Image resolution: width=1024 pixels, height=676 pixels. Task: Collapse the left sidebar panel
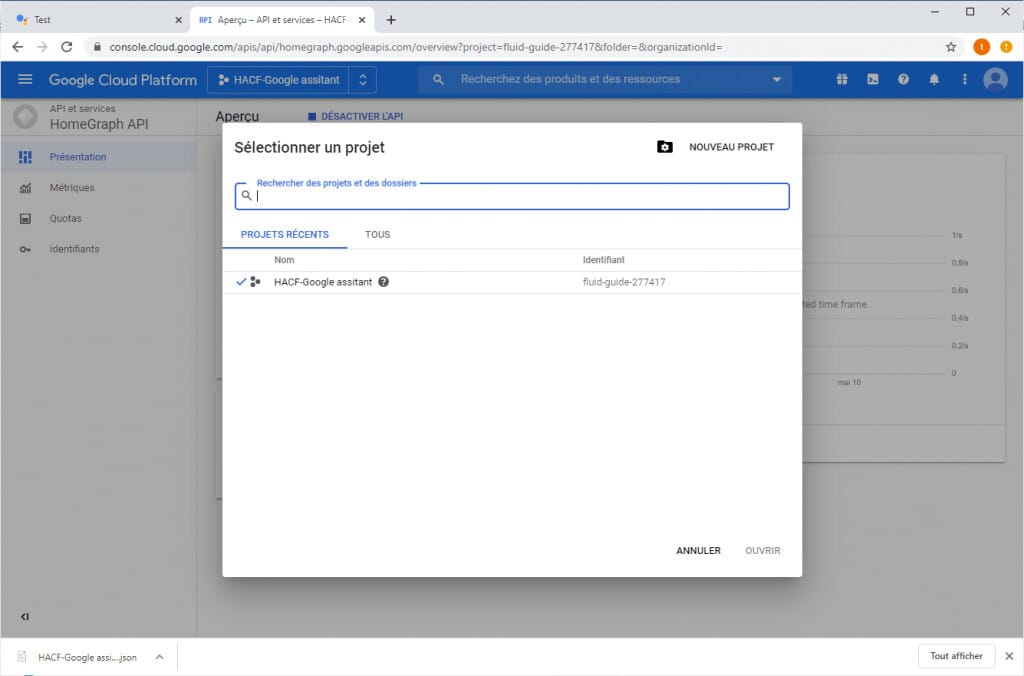point(25,617)
